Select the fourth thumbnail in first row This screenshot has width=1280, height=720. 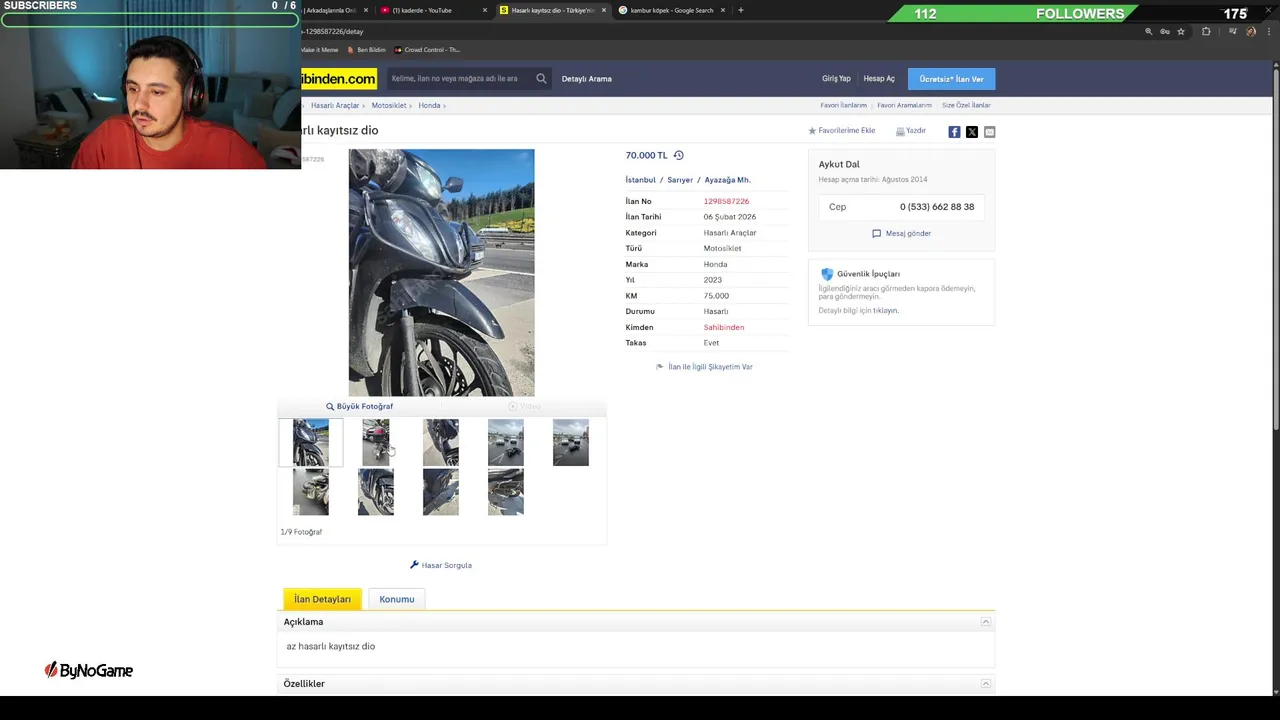point(506,443)
